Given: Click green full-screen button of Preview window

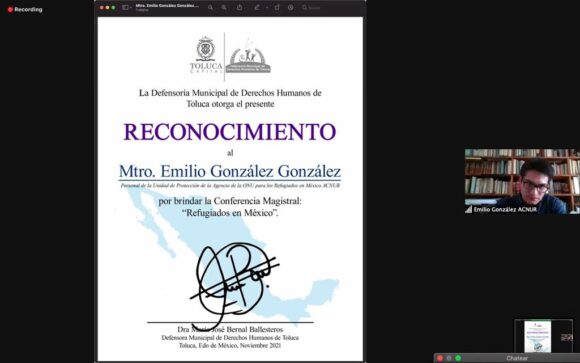Looking at the screenshot, I should tap(113, 7).
